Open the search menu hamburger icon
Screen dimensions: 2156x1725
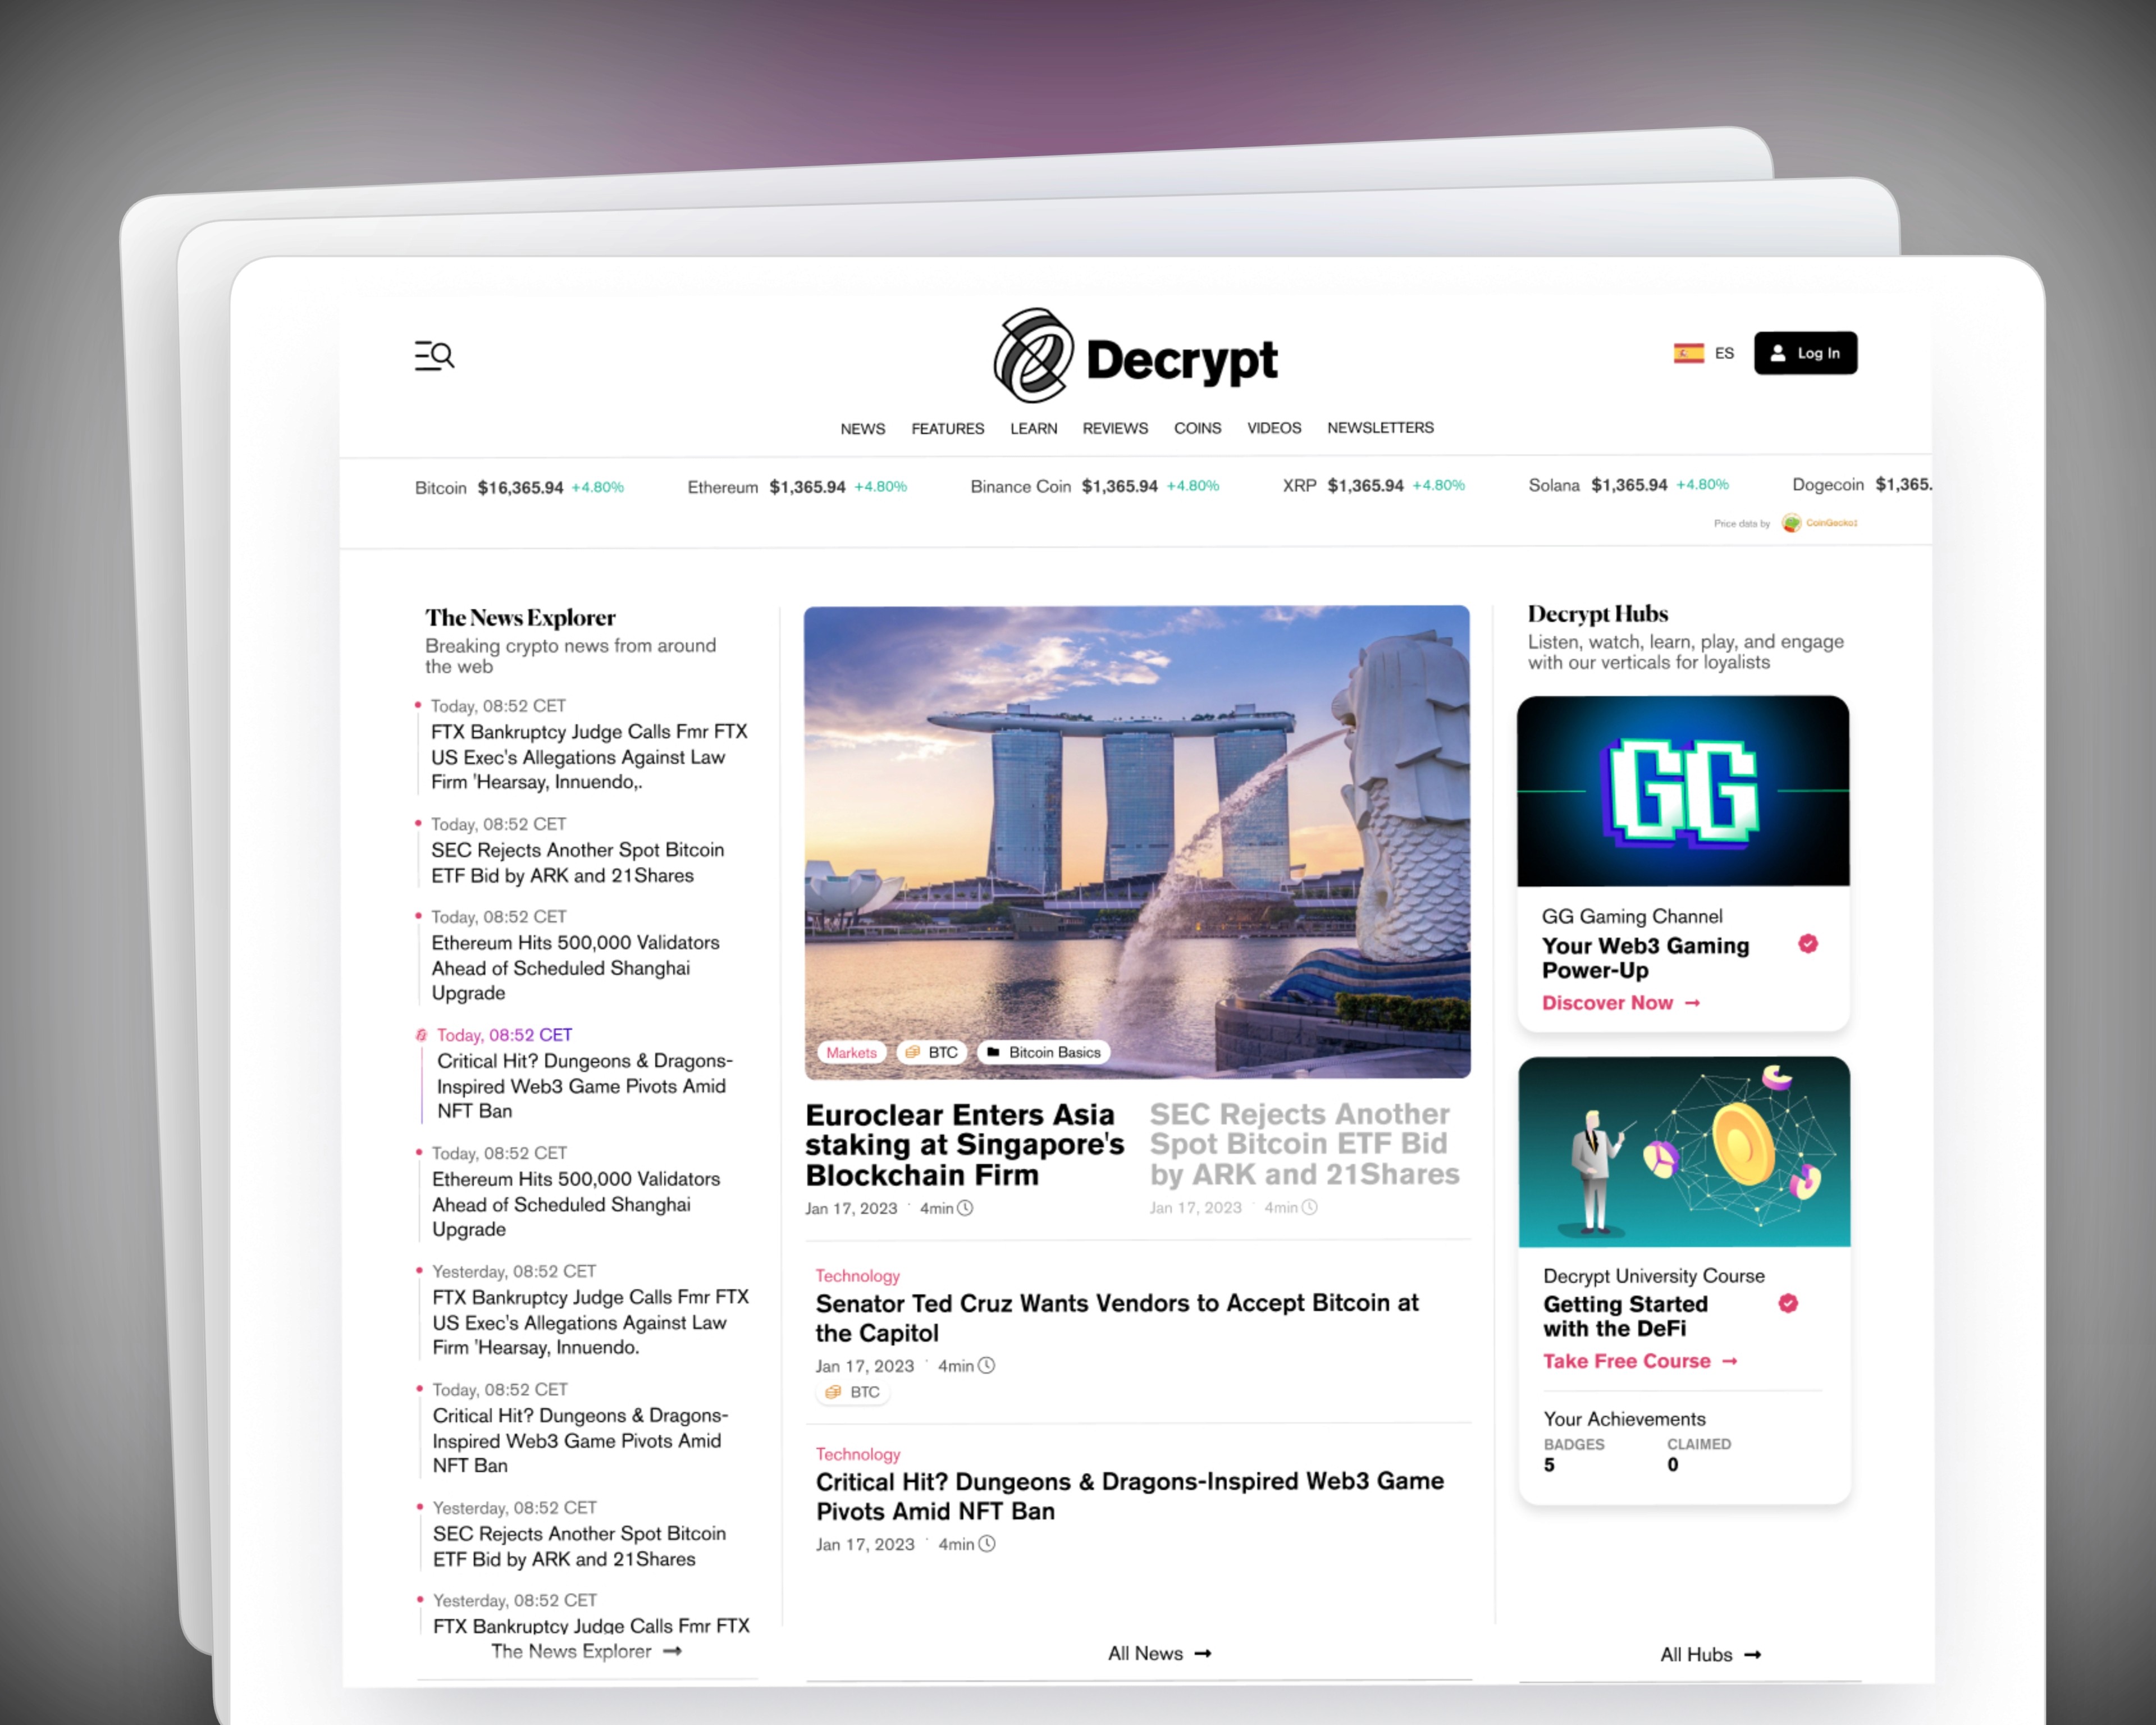click(434, 355)
